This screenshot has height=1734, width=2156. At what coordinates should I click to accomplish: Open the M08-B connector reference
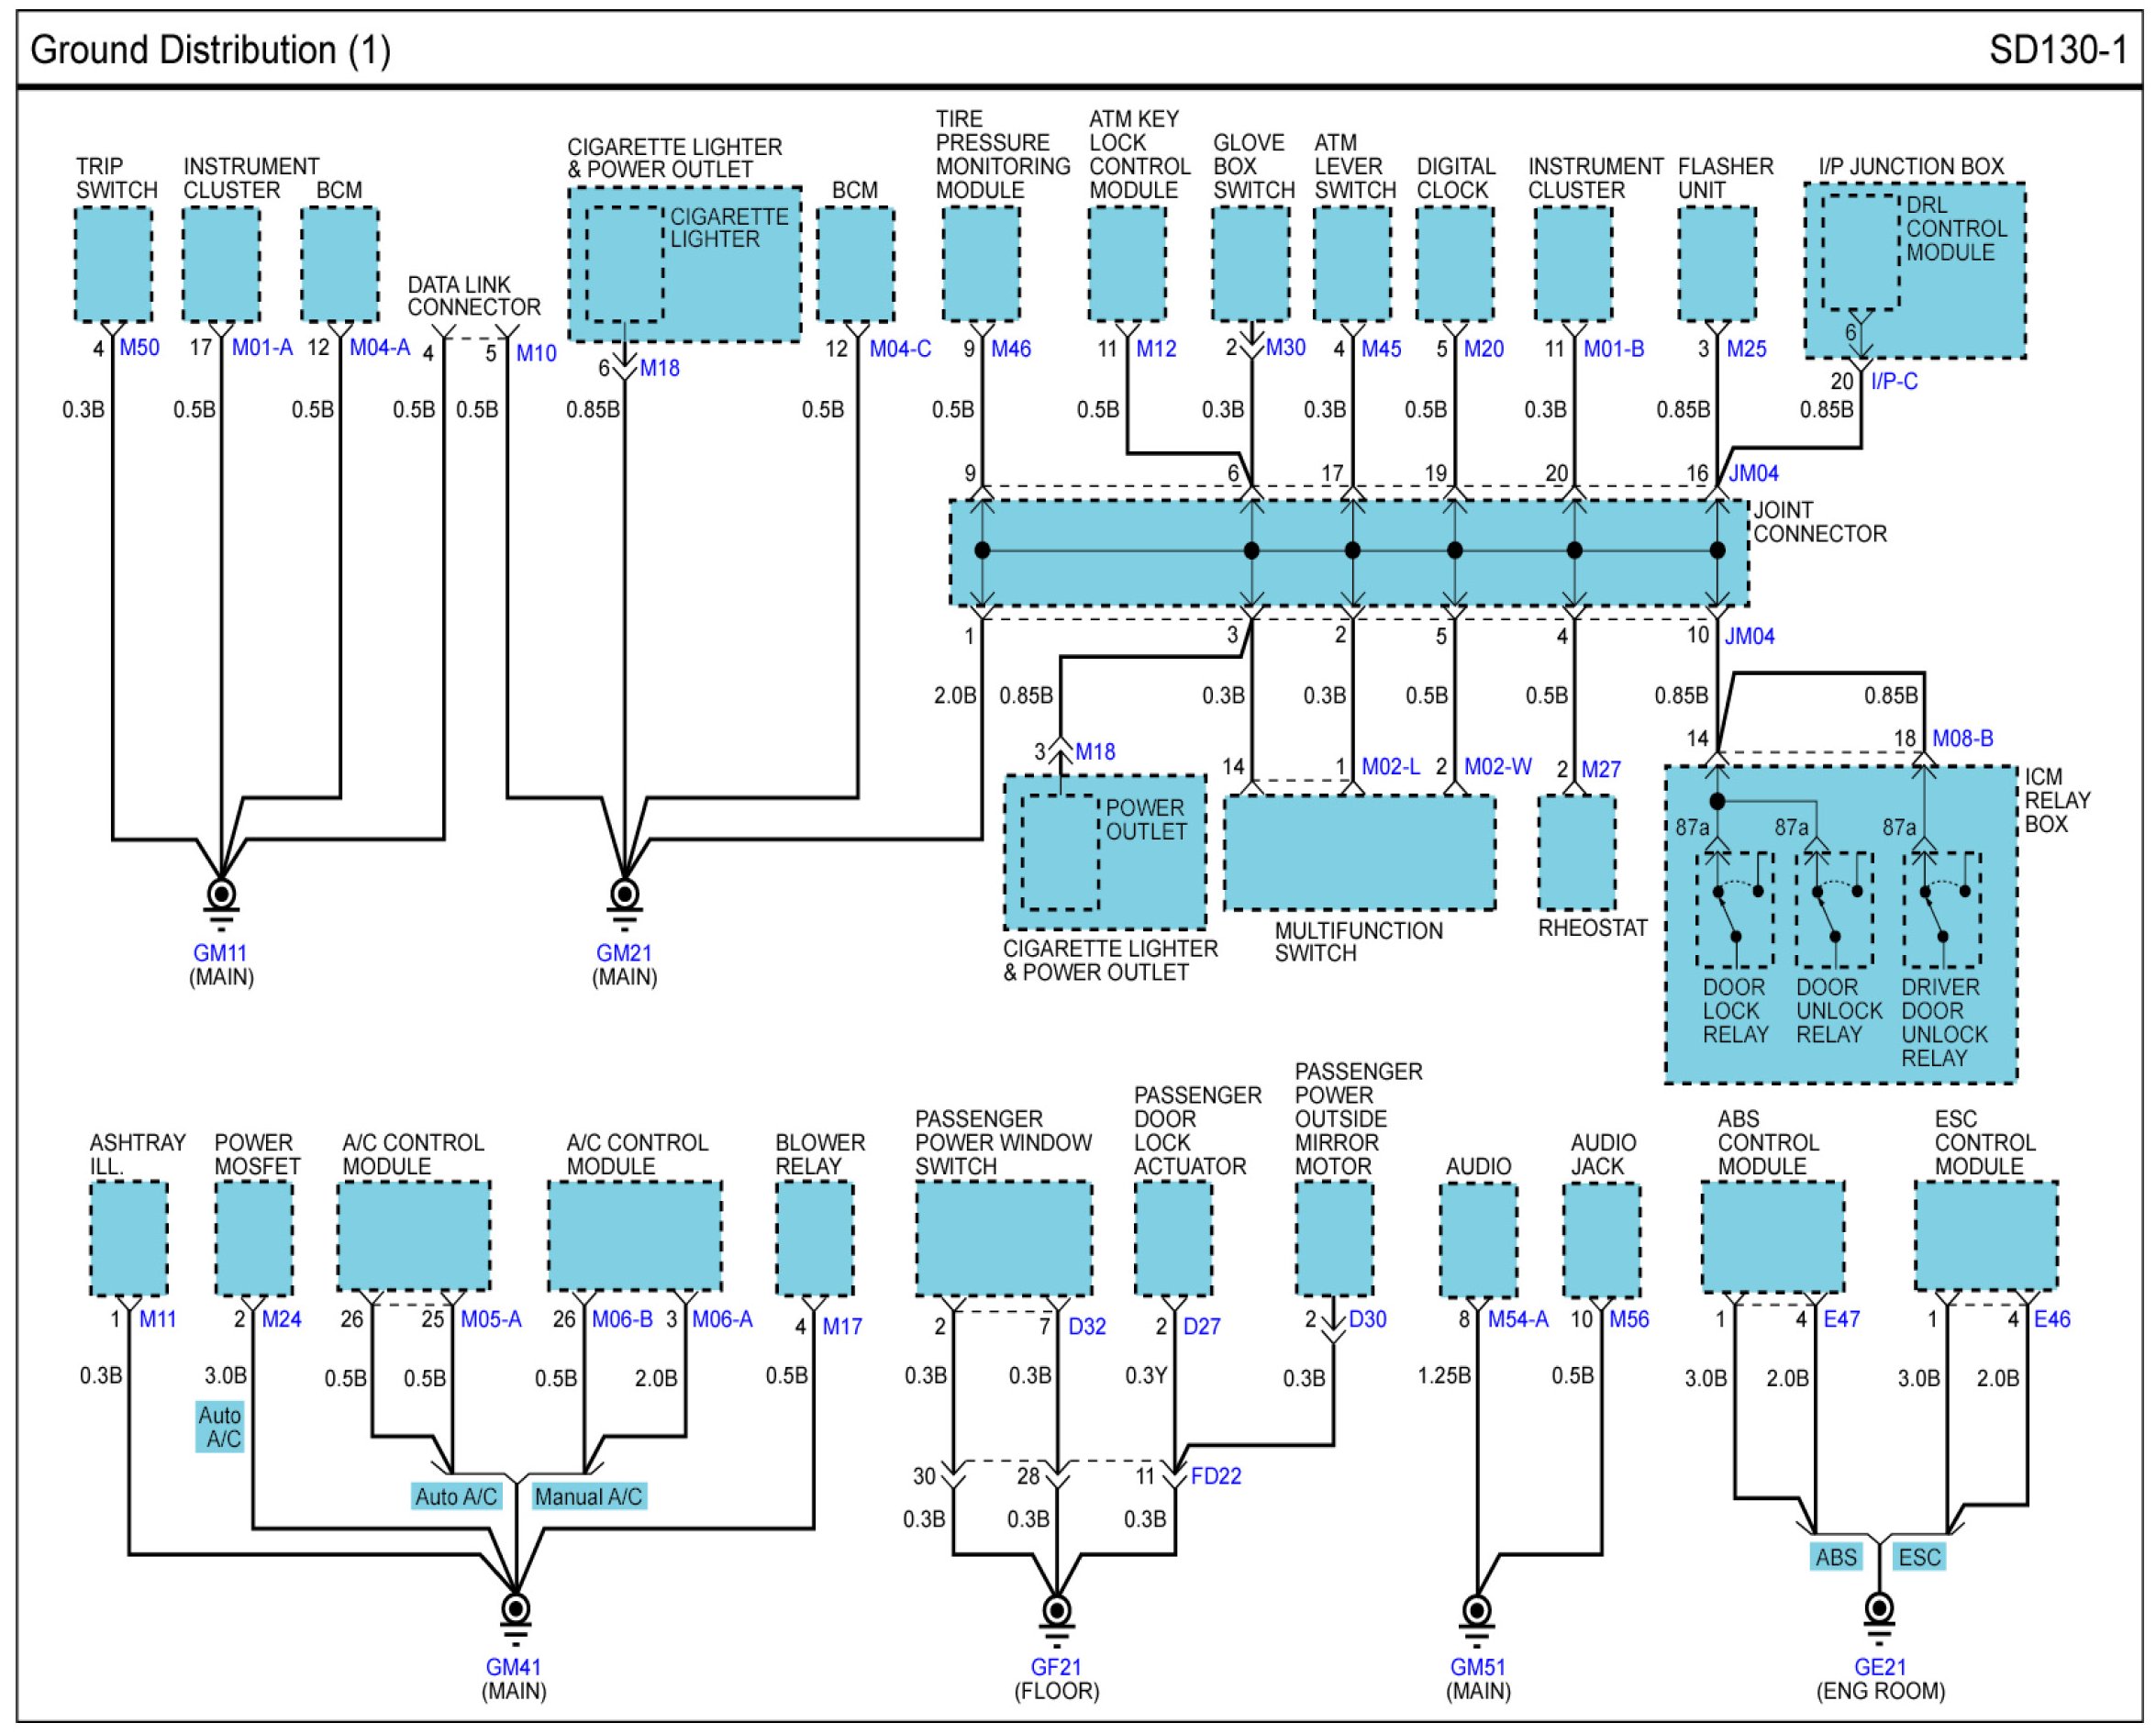(1962, 738)
